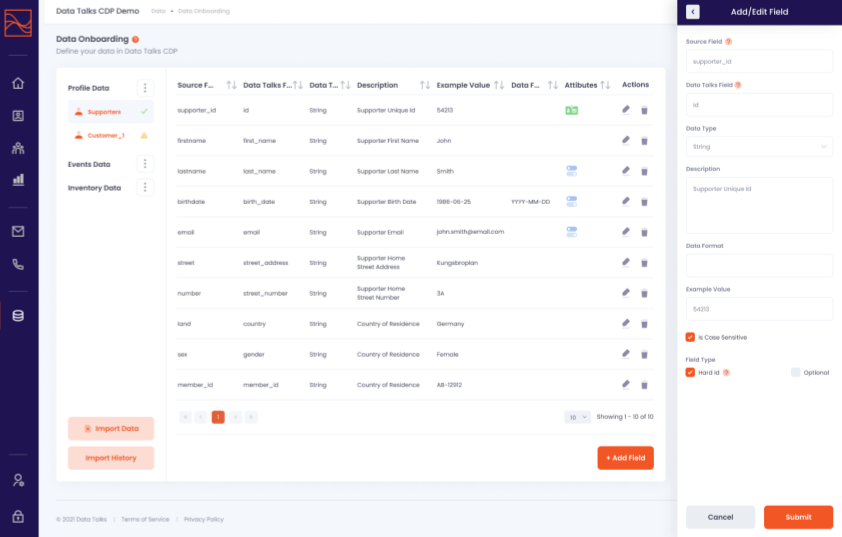
Task: Delete the lastname row
Action: [x=644, y=172]
